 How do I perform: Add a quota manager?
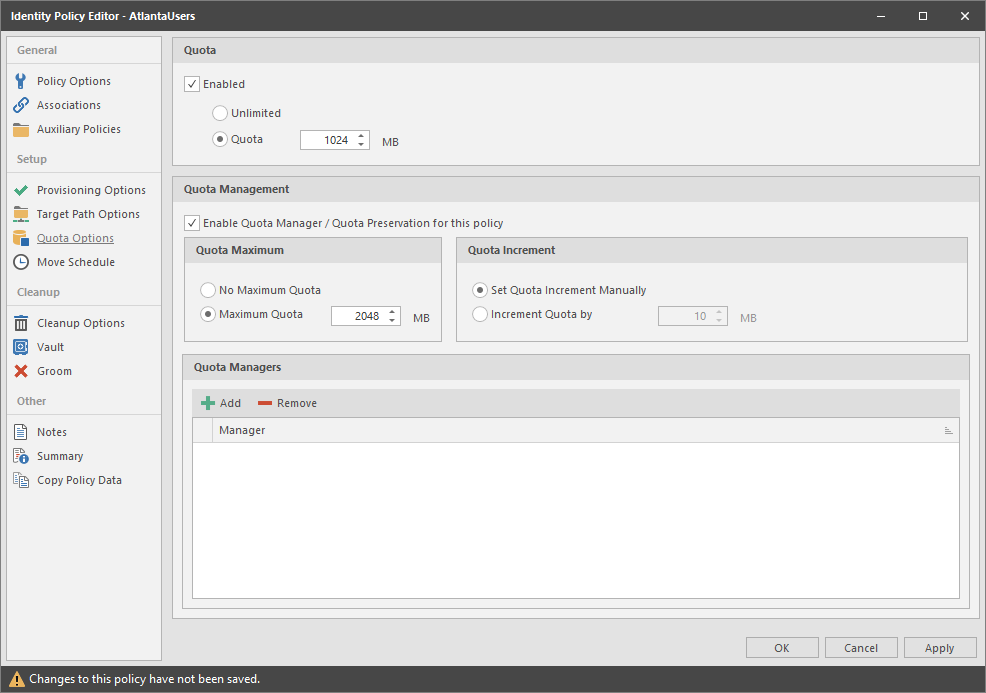pyautogui.click(x=219, y=402)
